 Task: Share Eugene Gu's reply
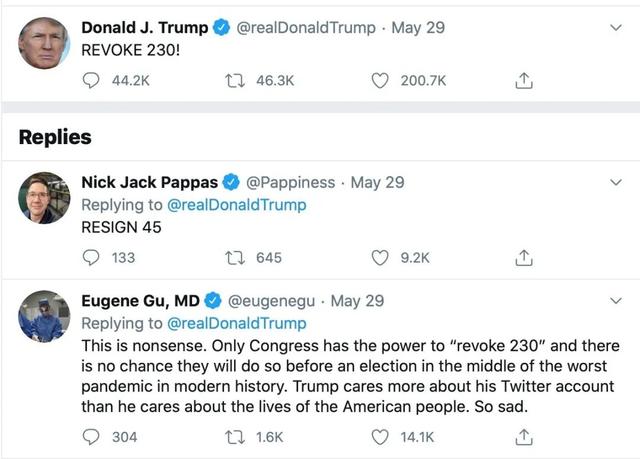click(x=522, y=436)
